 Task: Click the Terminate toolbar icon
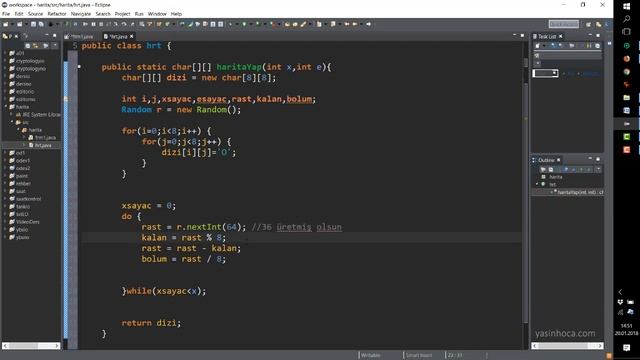point(101,24)
